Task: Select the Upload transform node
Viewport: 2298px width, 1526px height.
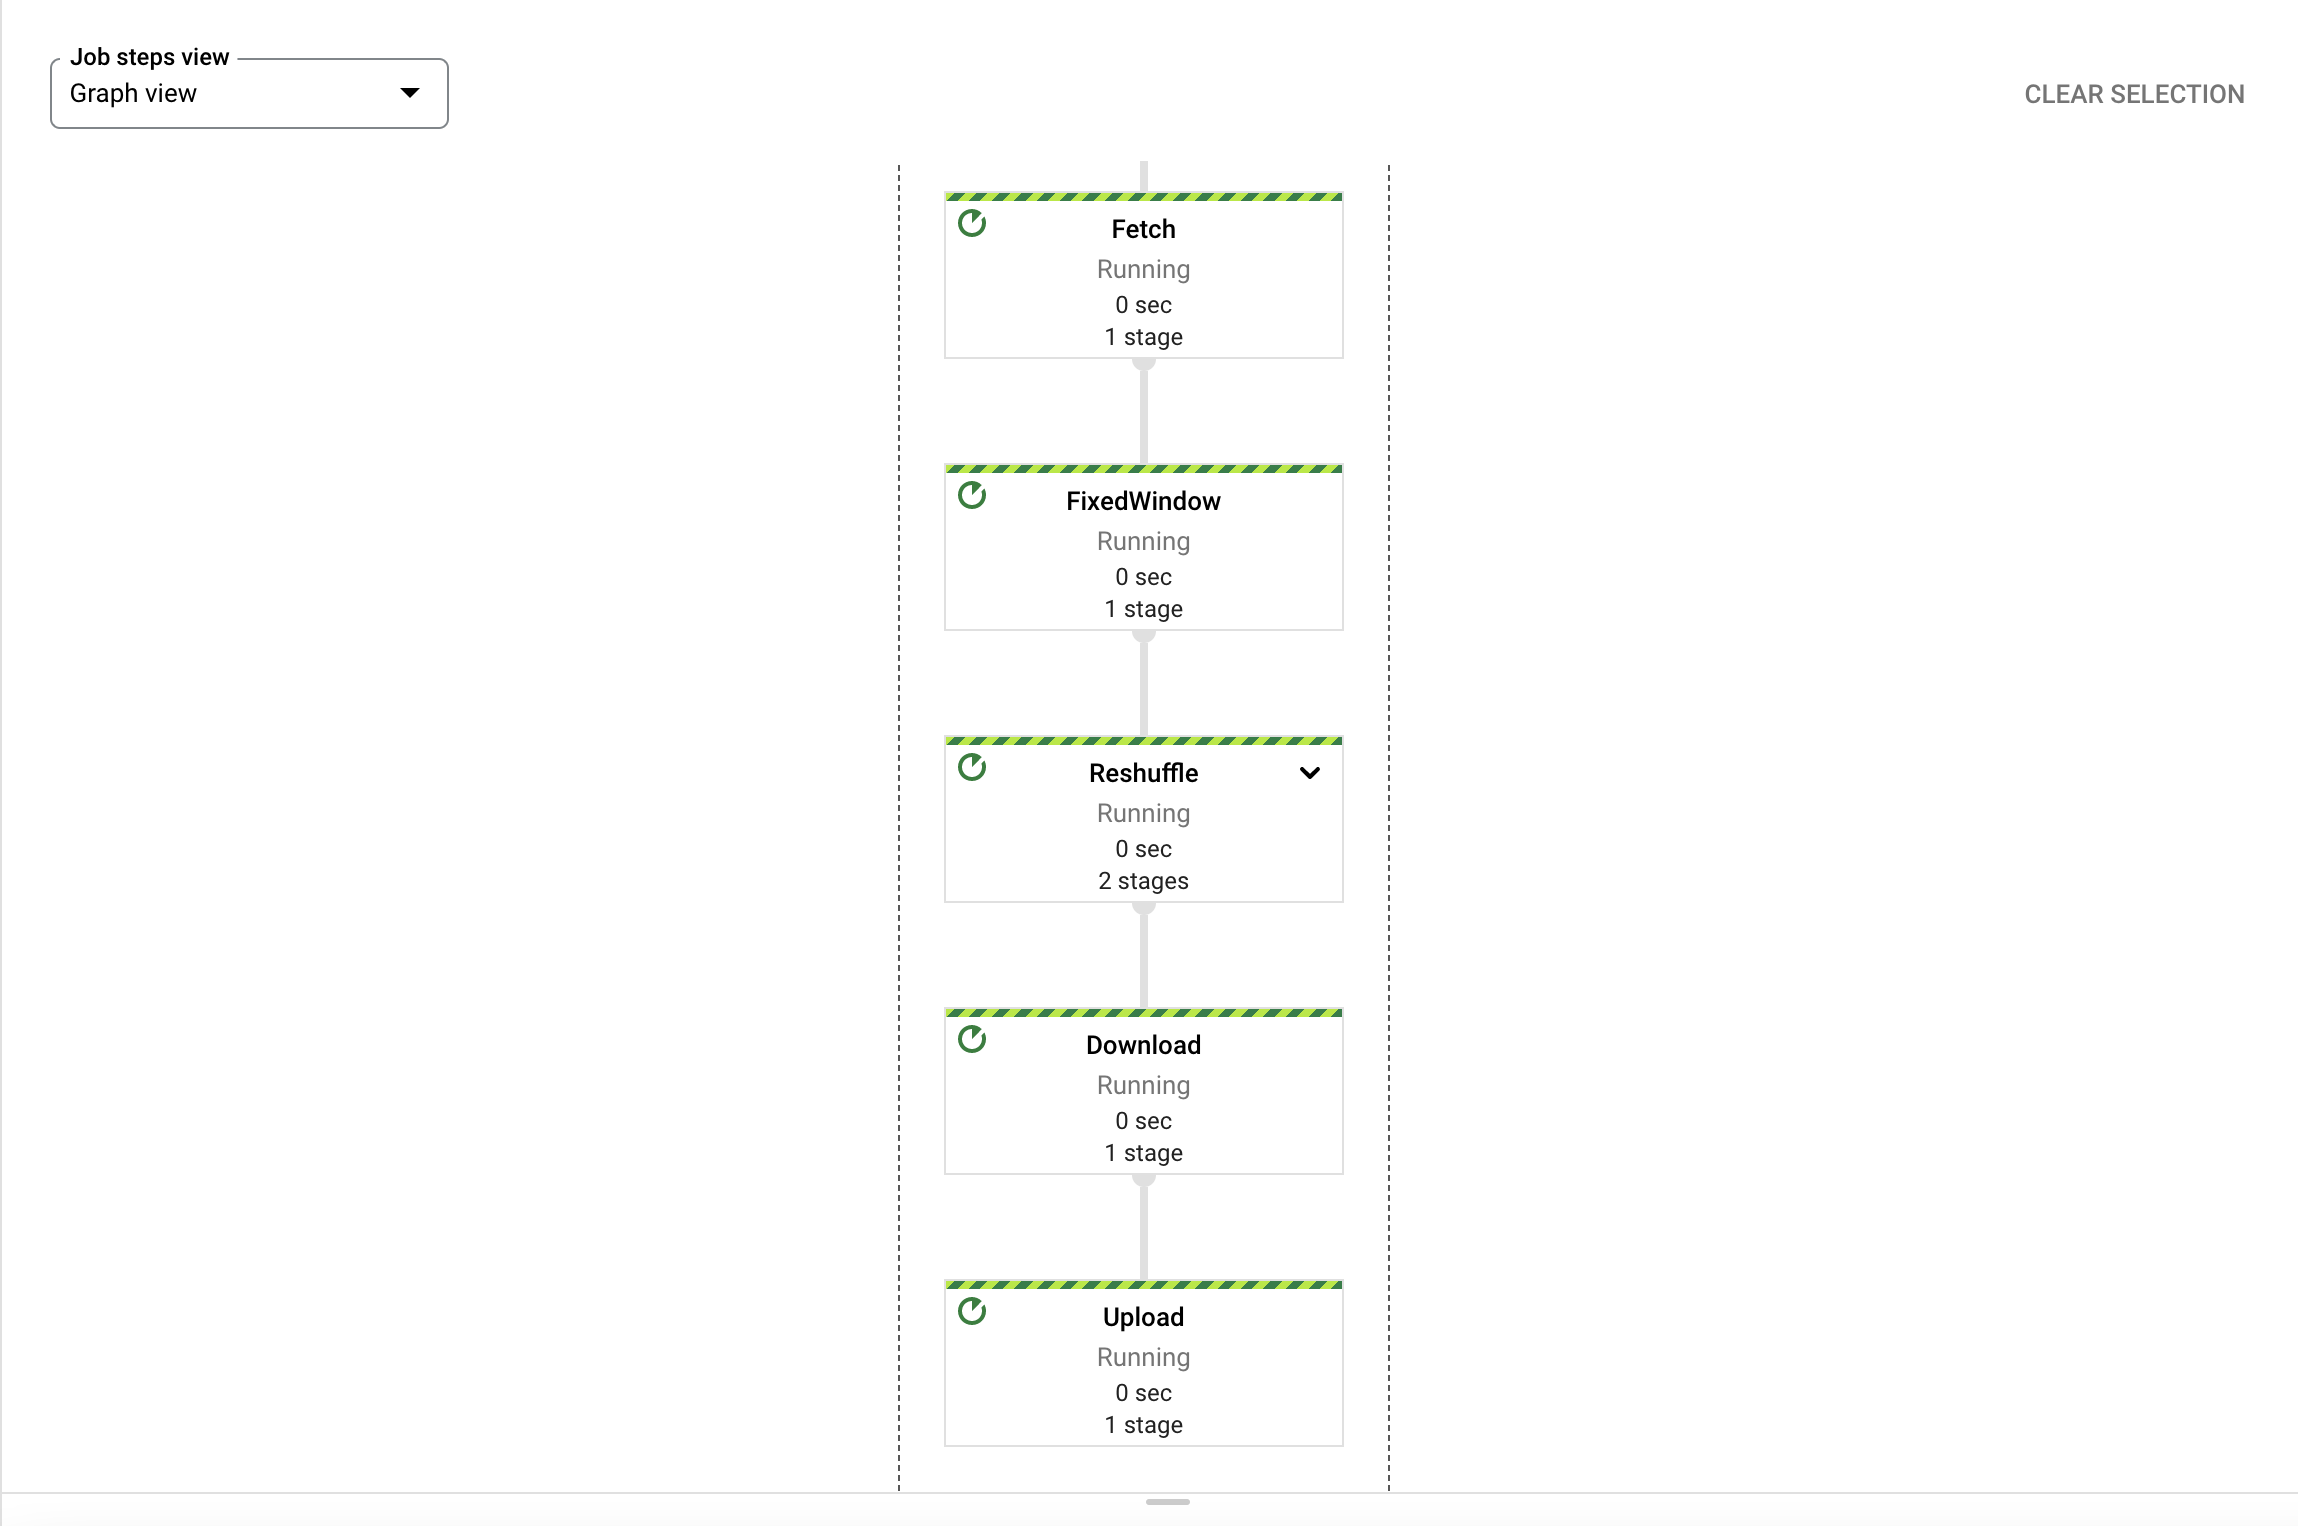Action: pos(1143,1317)
